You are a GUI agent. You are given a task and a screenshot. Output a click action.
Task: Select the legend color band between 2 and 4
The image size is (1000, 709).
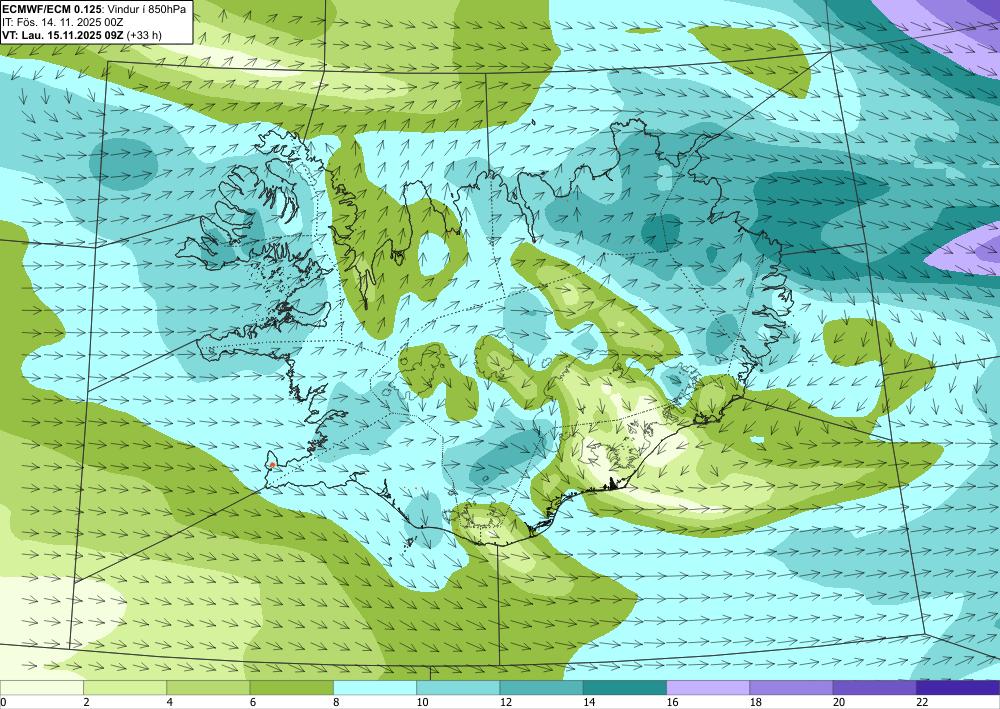125,688
